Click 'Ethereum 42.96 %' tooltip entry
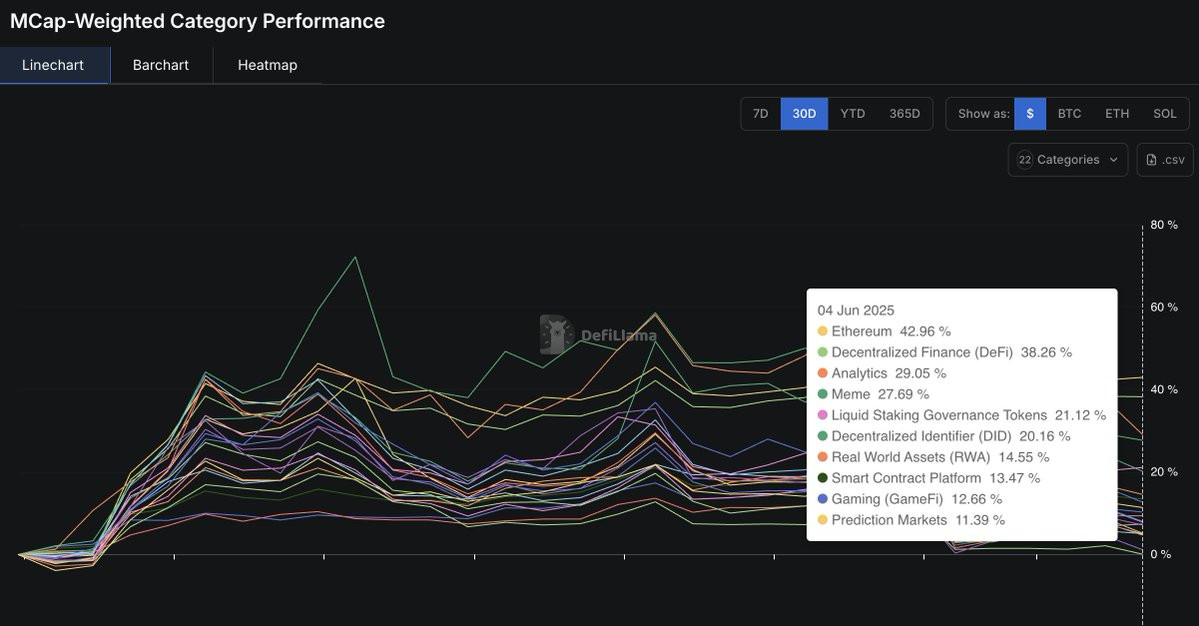The image size is (1199, 626). pos(884,332)
